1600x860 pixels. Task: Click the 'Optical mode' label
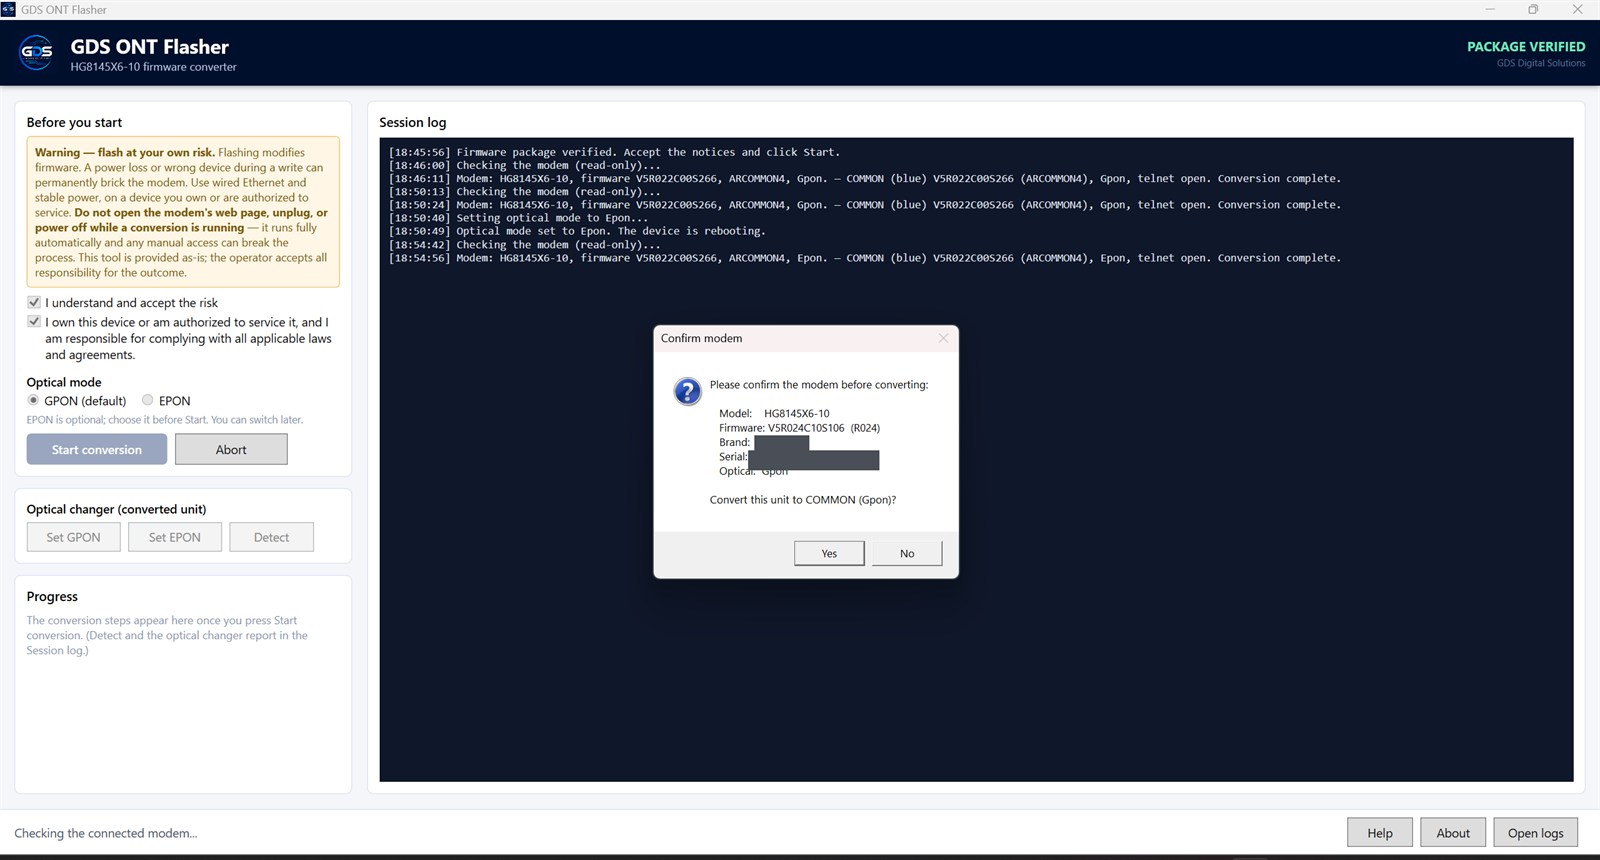coord(64,382)
